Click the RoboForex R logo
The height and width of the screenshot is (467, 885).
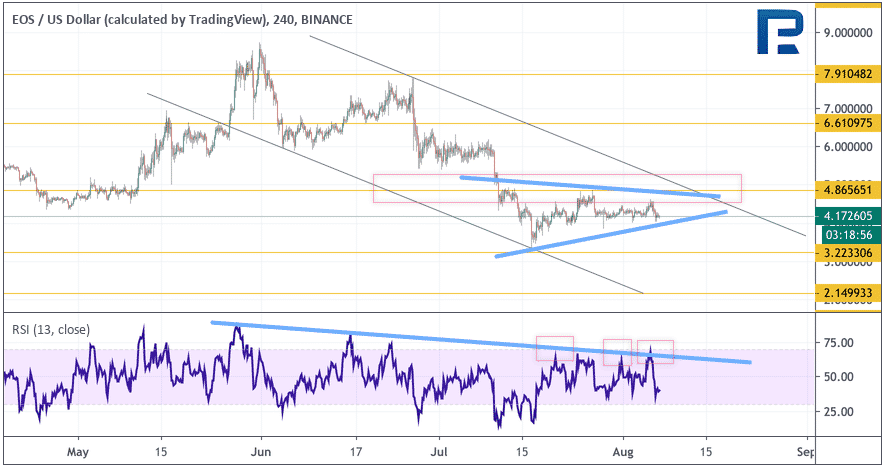tap(779, 32)
